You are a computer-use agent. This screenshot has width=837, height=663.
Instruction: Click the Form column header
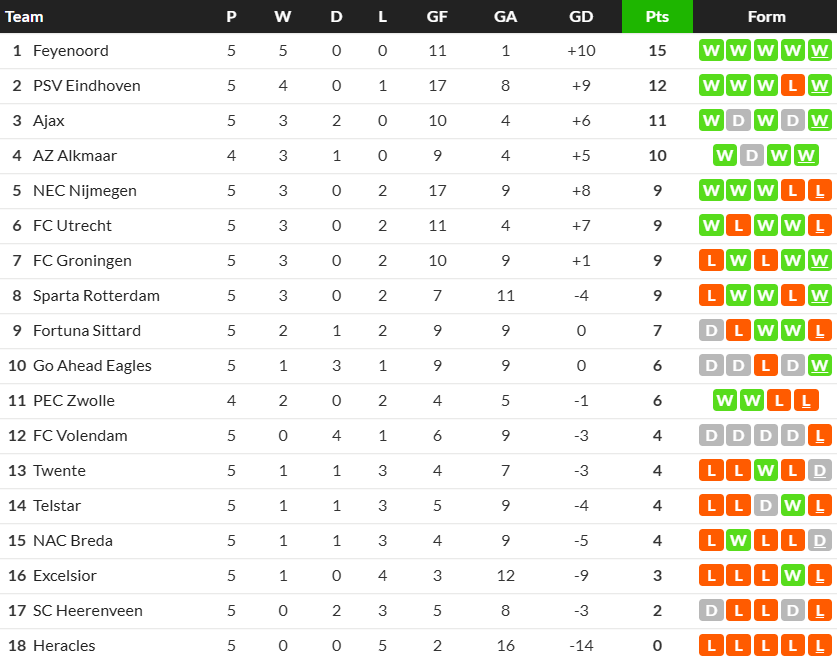(x=767, y=17)
